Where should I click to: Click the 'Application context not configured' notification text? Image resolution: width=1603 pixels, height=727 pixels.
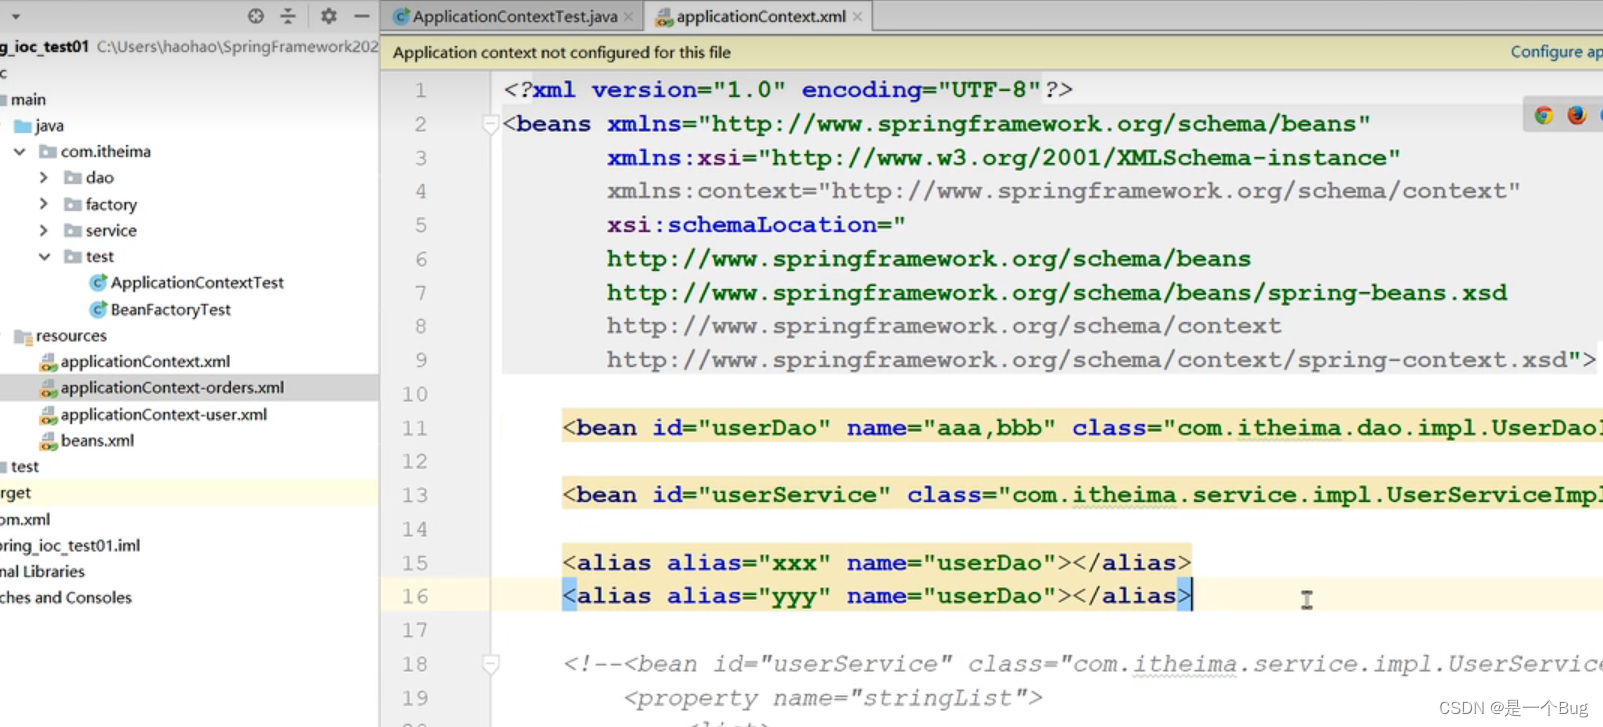click(562, 52)
